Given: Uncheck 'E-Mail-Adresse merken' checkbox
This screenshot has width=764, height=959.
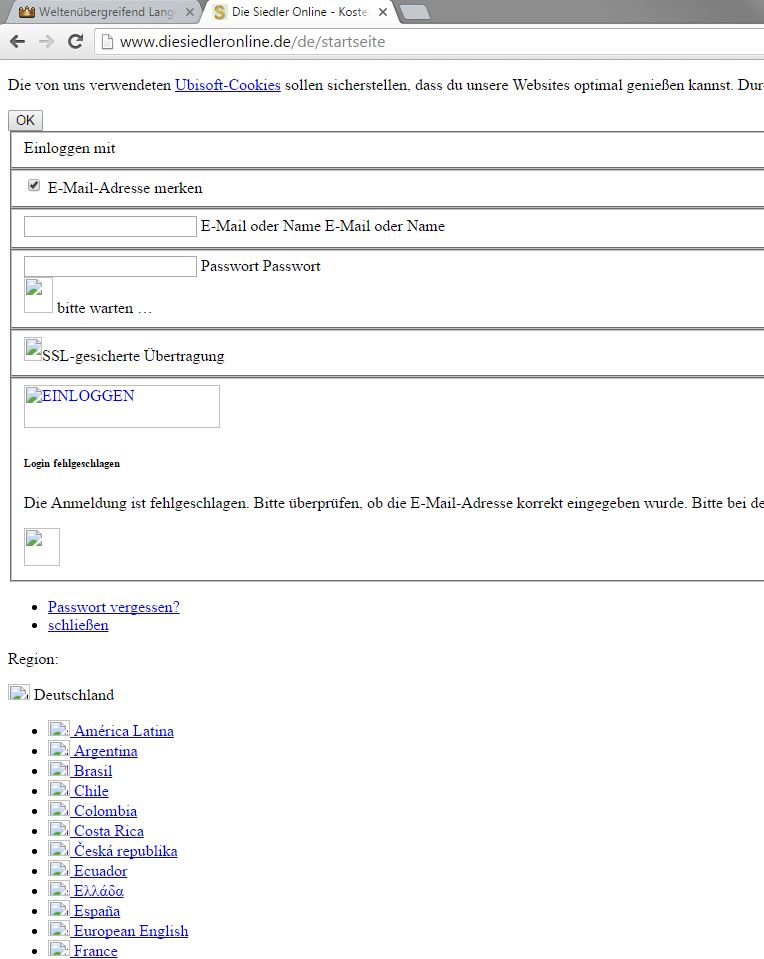Looking at the screenshot, I should pyautogui.click(x=34, y=186).
